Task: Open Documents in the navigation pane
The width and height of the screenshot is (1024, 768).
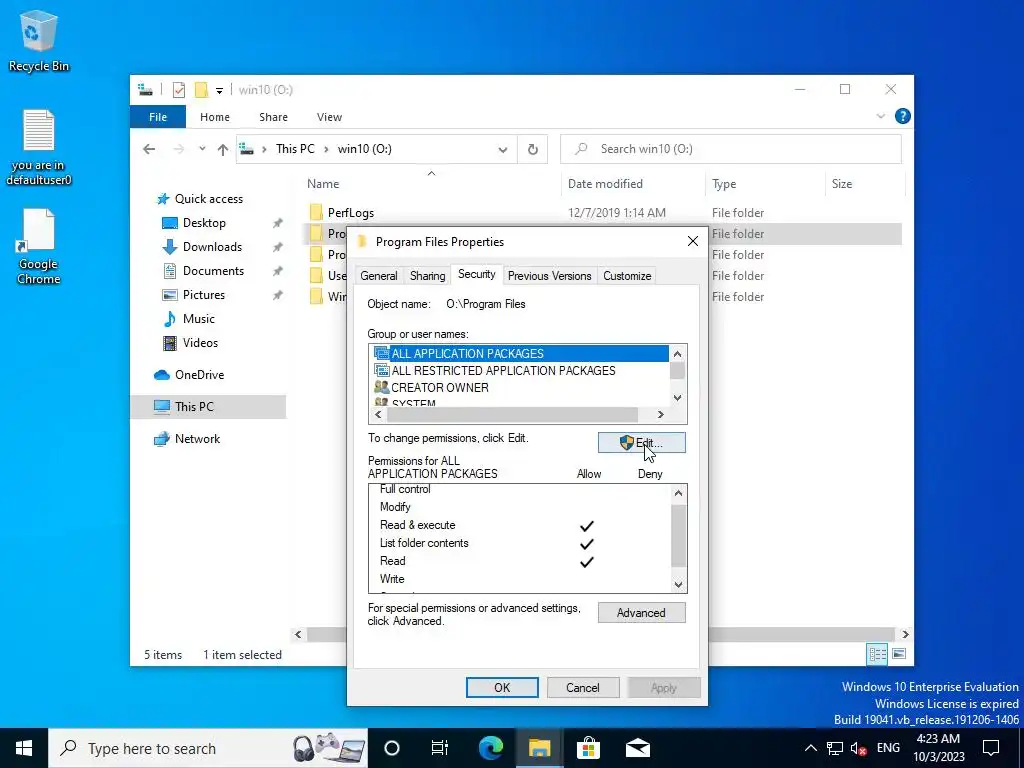Action: pos(213,271)
